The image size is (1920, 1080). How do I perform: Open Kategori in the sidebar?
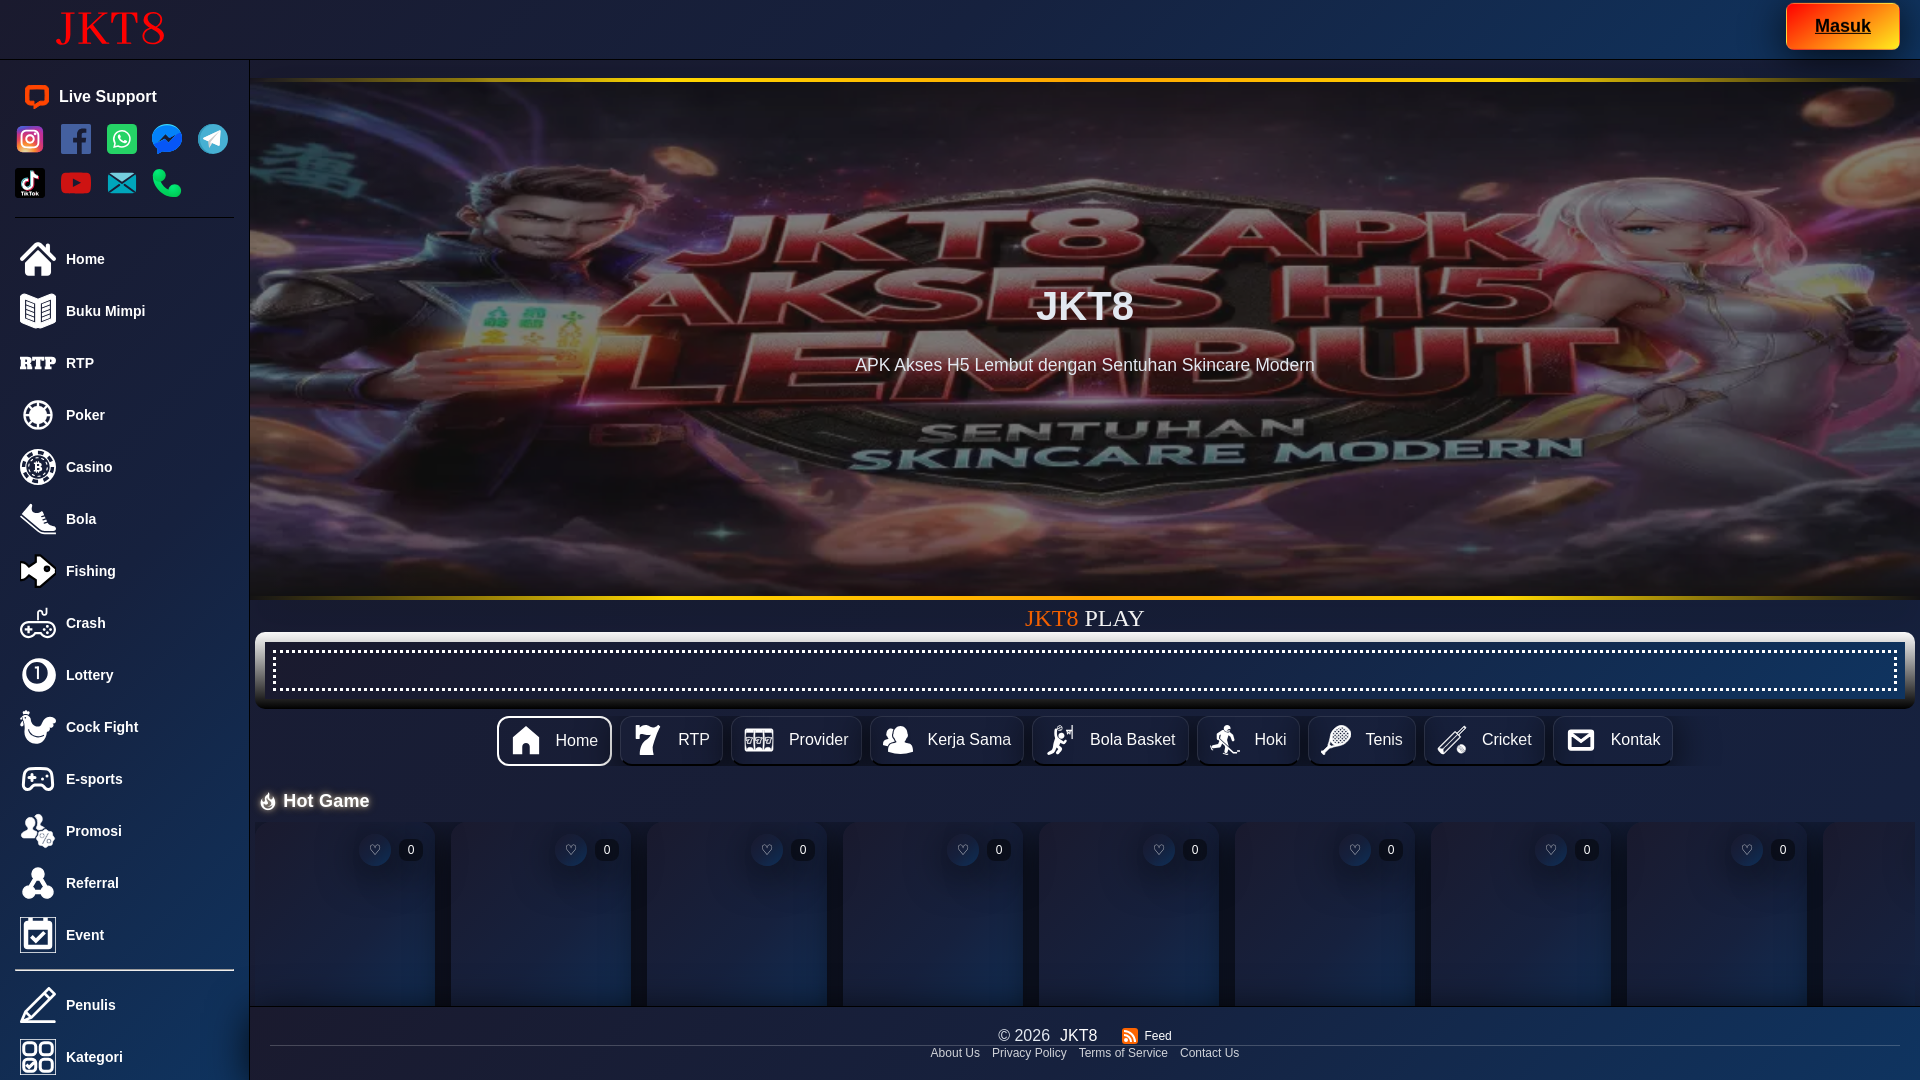(124, 1057)
